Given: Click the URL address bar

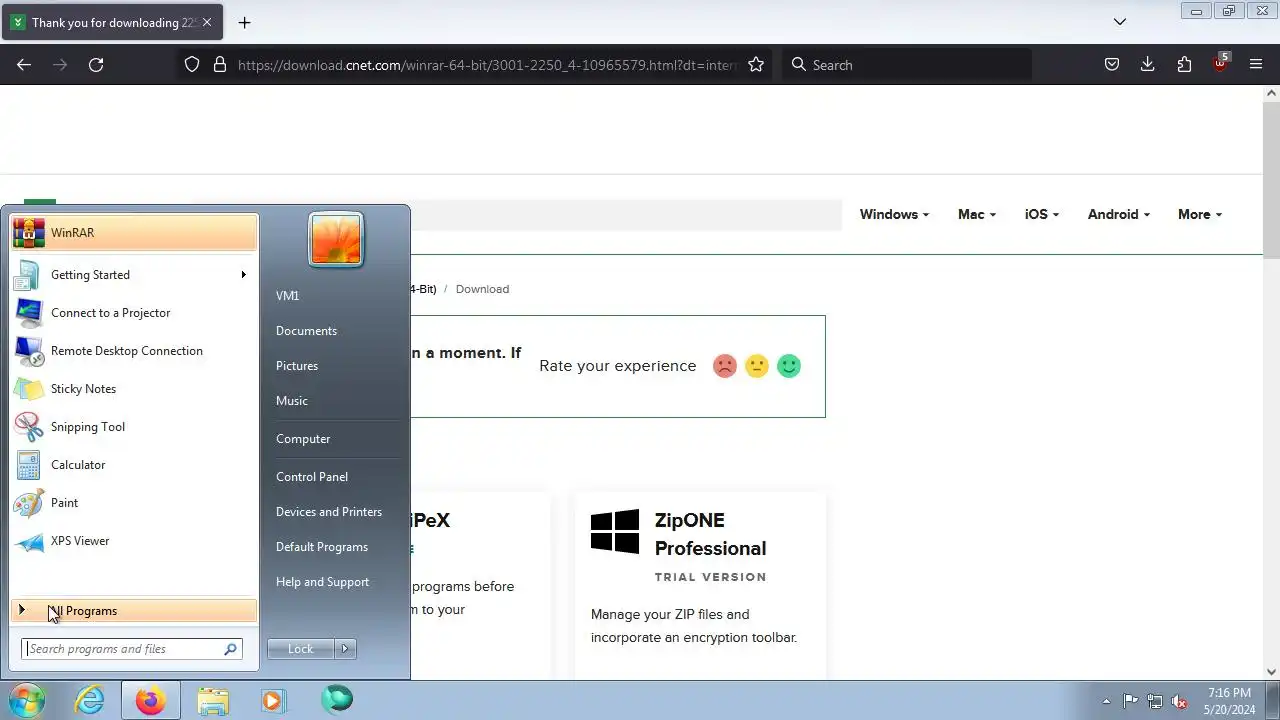Looking at the screenshot, I should 487,65.
